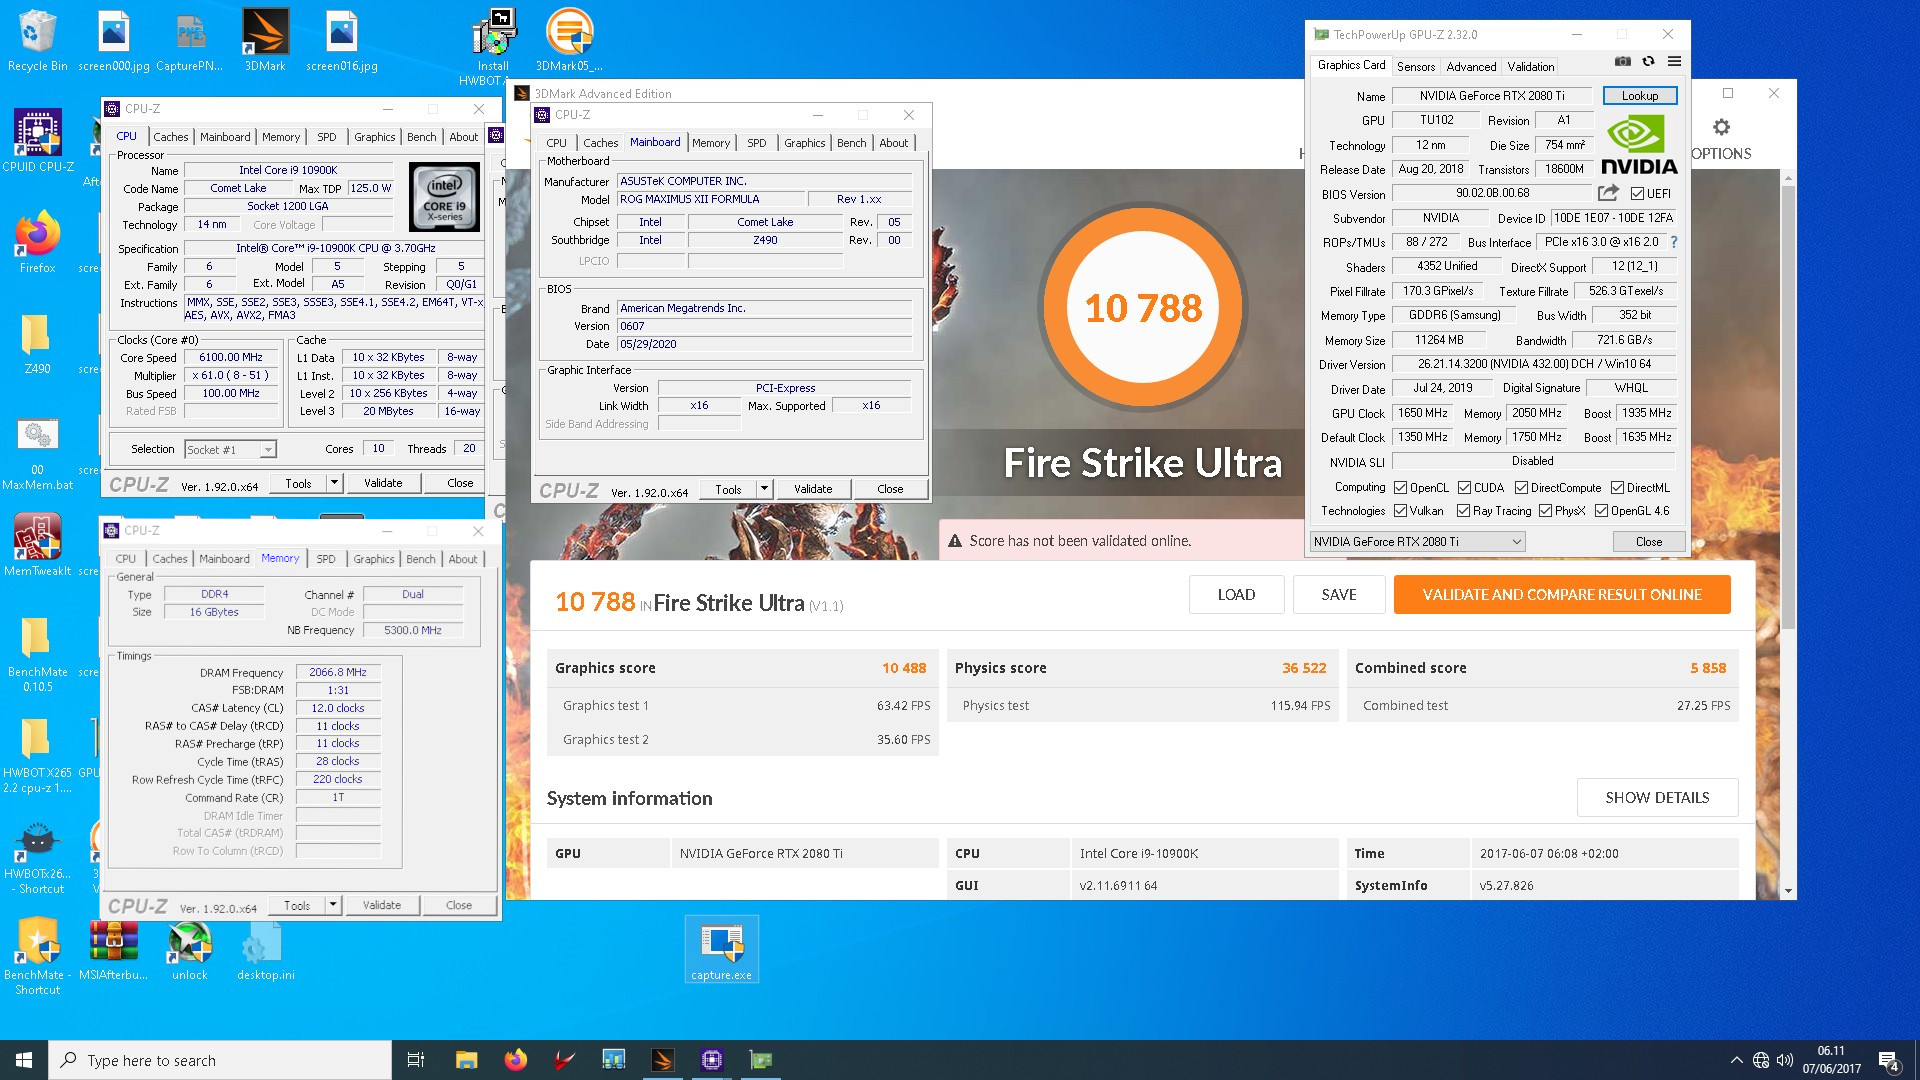
Task: Click Lookup button in GPU-Z
Action: tap(1639, 96)
